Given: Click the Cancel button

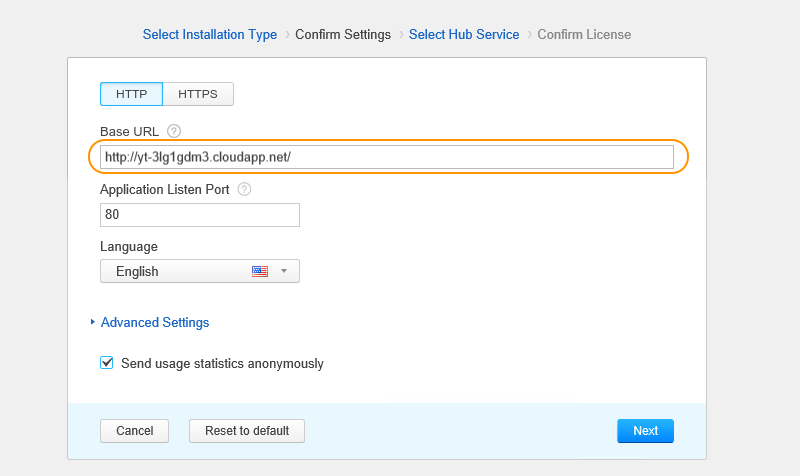Looking at the screenshot, I should tap(134, 431).
